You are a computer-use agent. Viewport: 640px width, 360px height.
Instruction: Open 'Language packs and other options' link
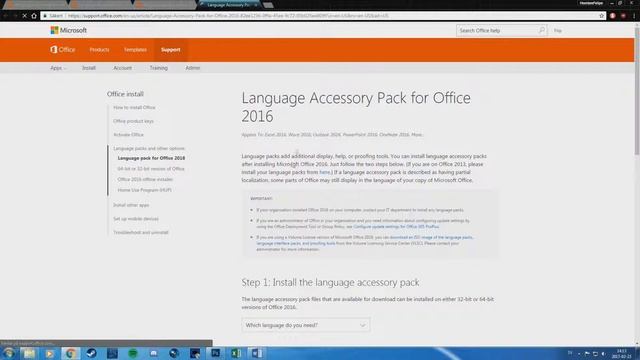tap(149, 148)
